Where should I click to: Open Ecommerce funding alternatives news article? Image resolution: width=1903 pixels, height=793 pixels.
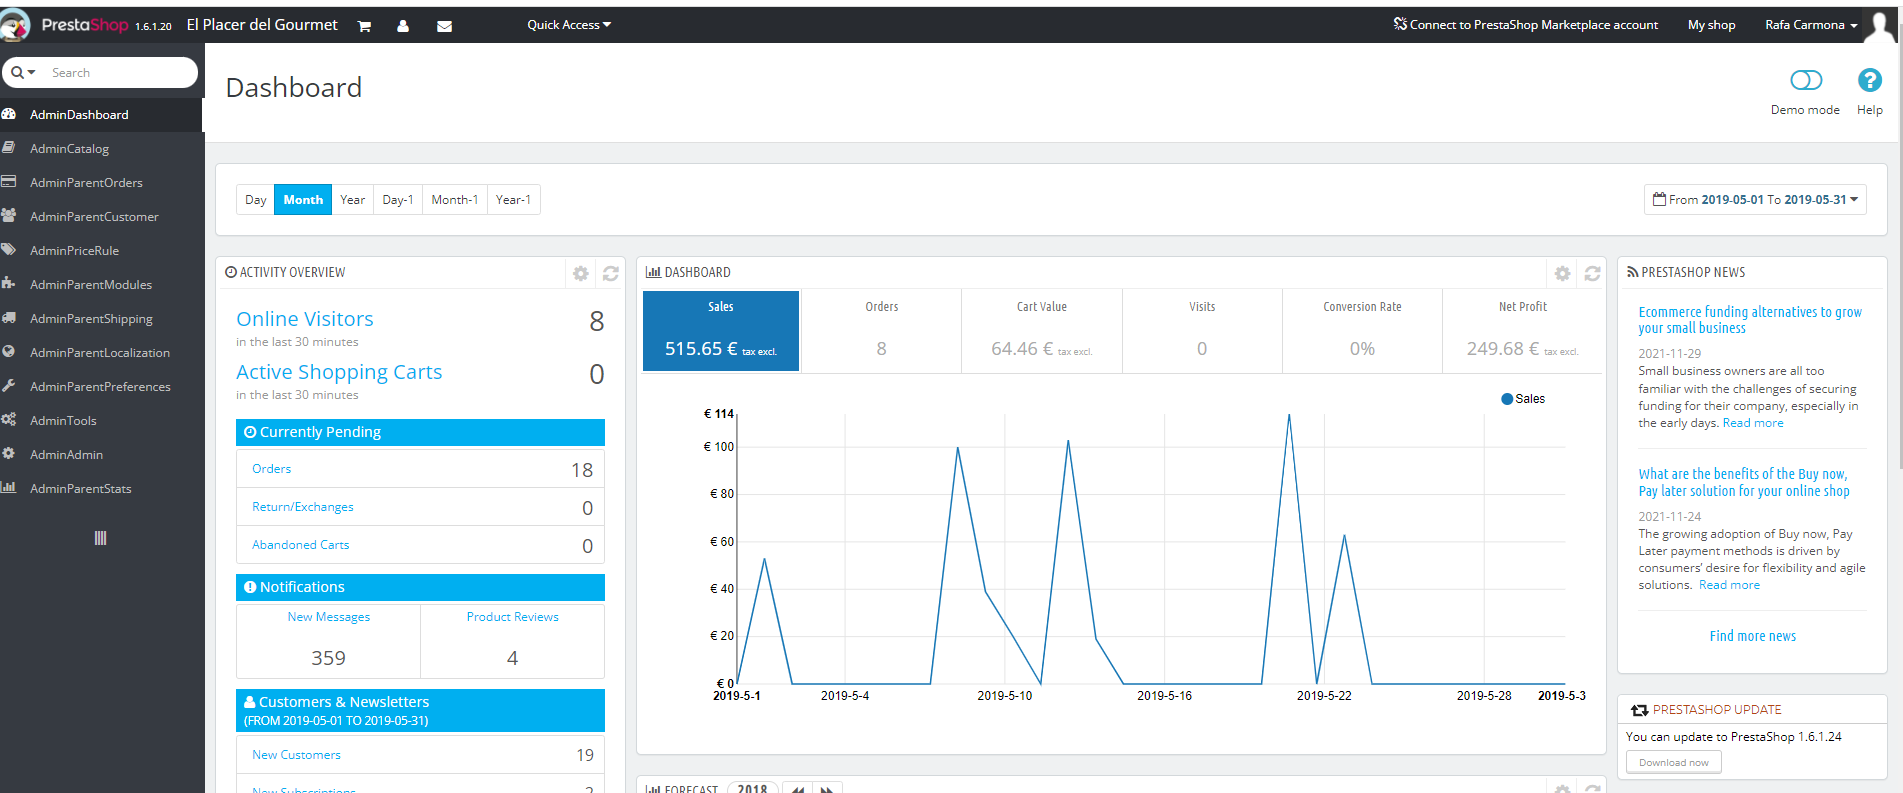point(1750,320)
